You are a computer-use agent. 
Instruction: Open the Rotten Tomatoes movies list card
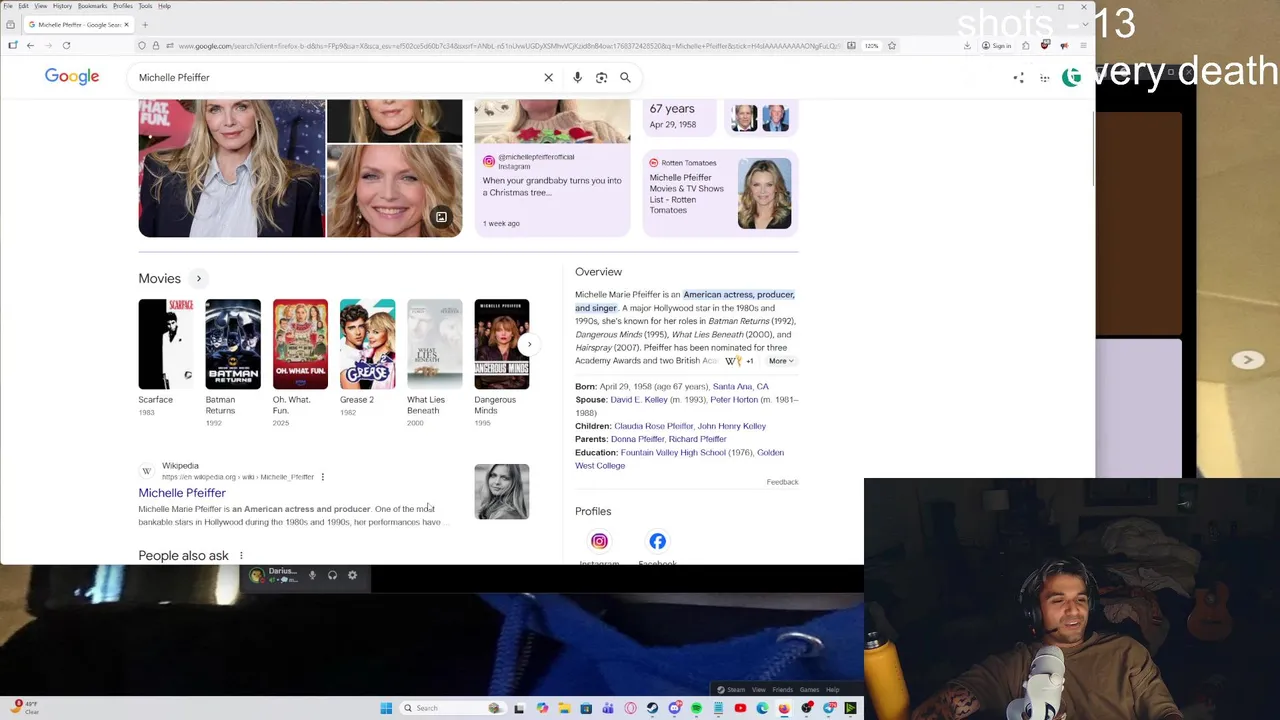click(x=720, y=193)
